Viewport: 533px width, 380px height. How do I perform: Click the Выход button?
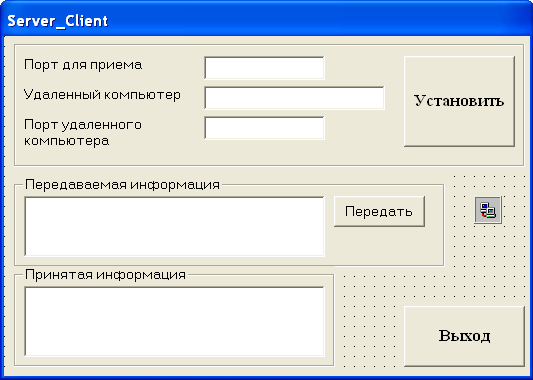click(464, 336)
